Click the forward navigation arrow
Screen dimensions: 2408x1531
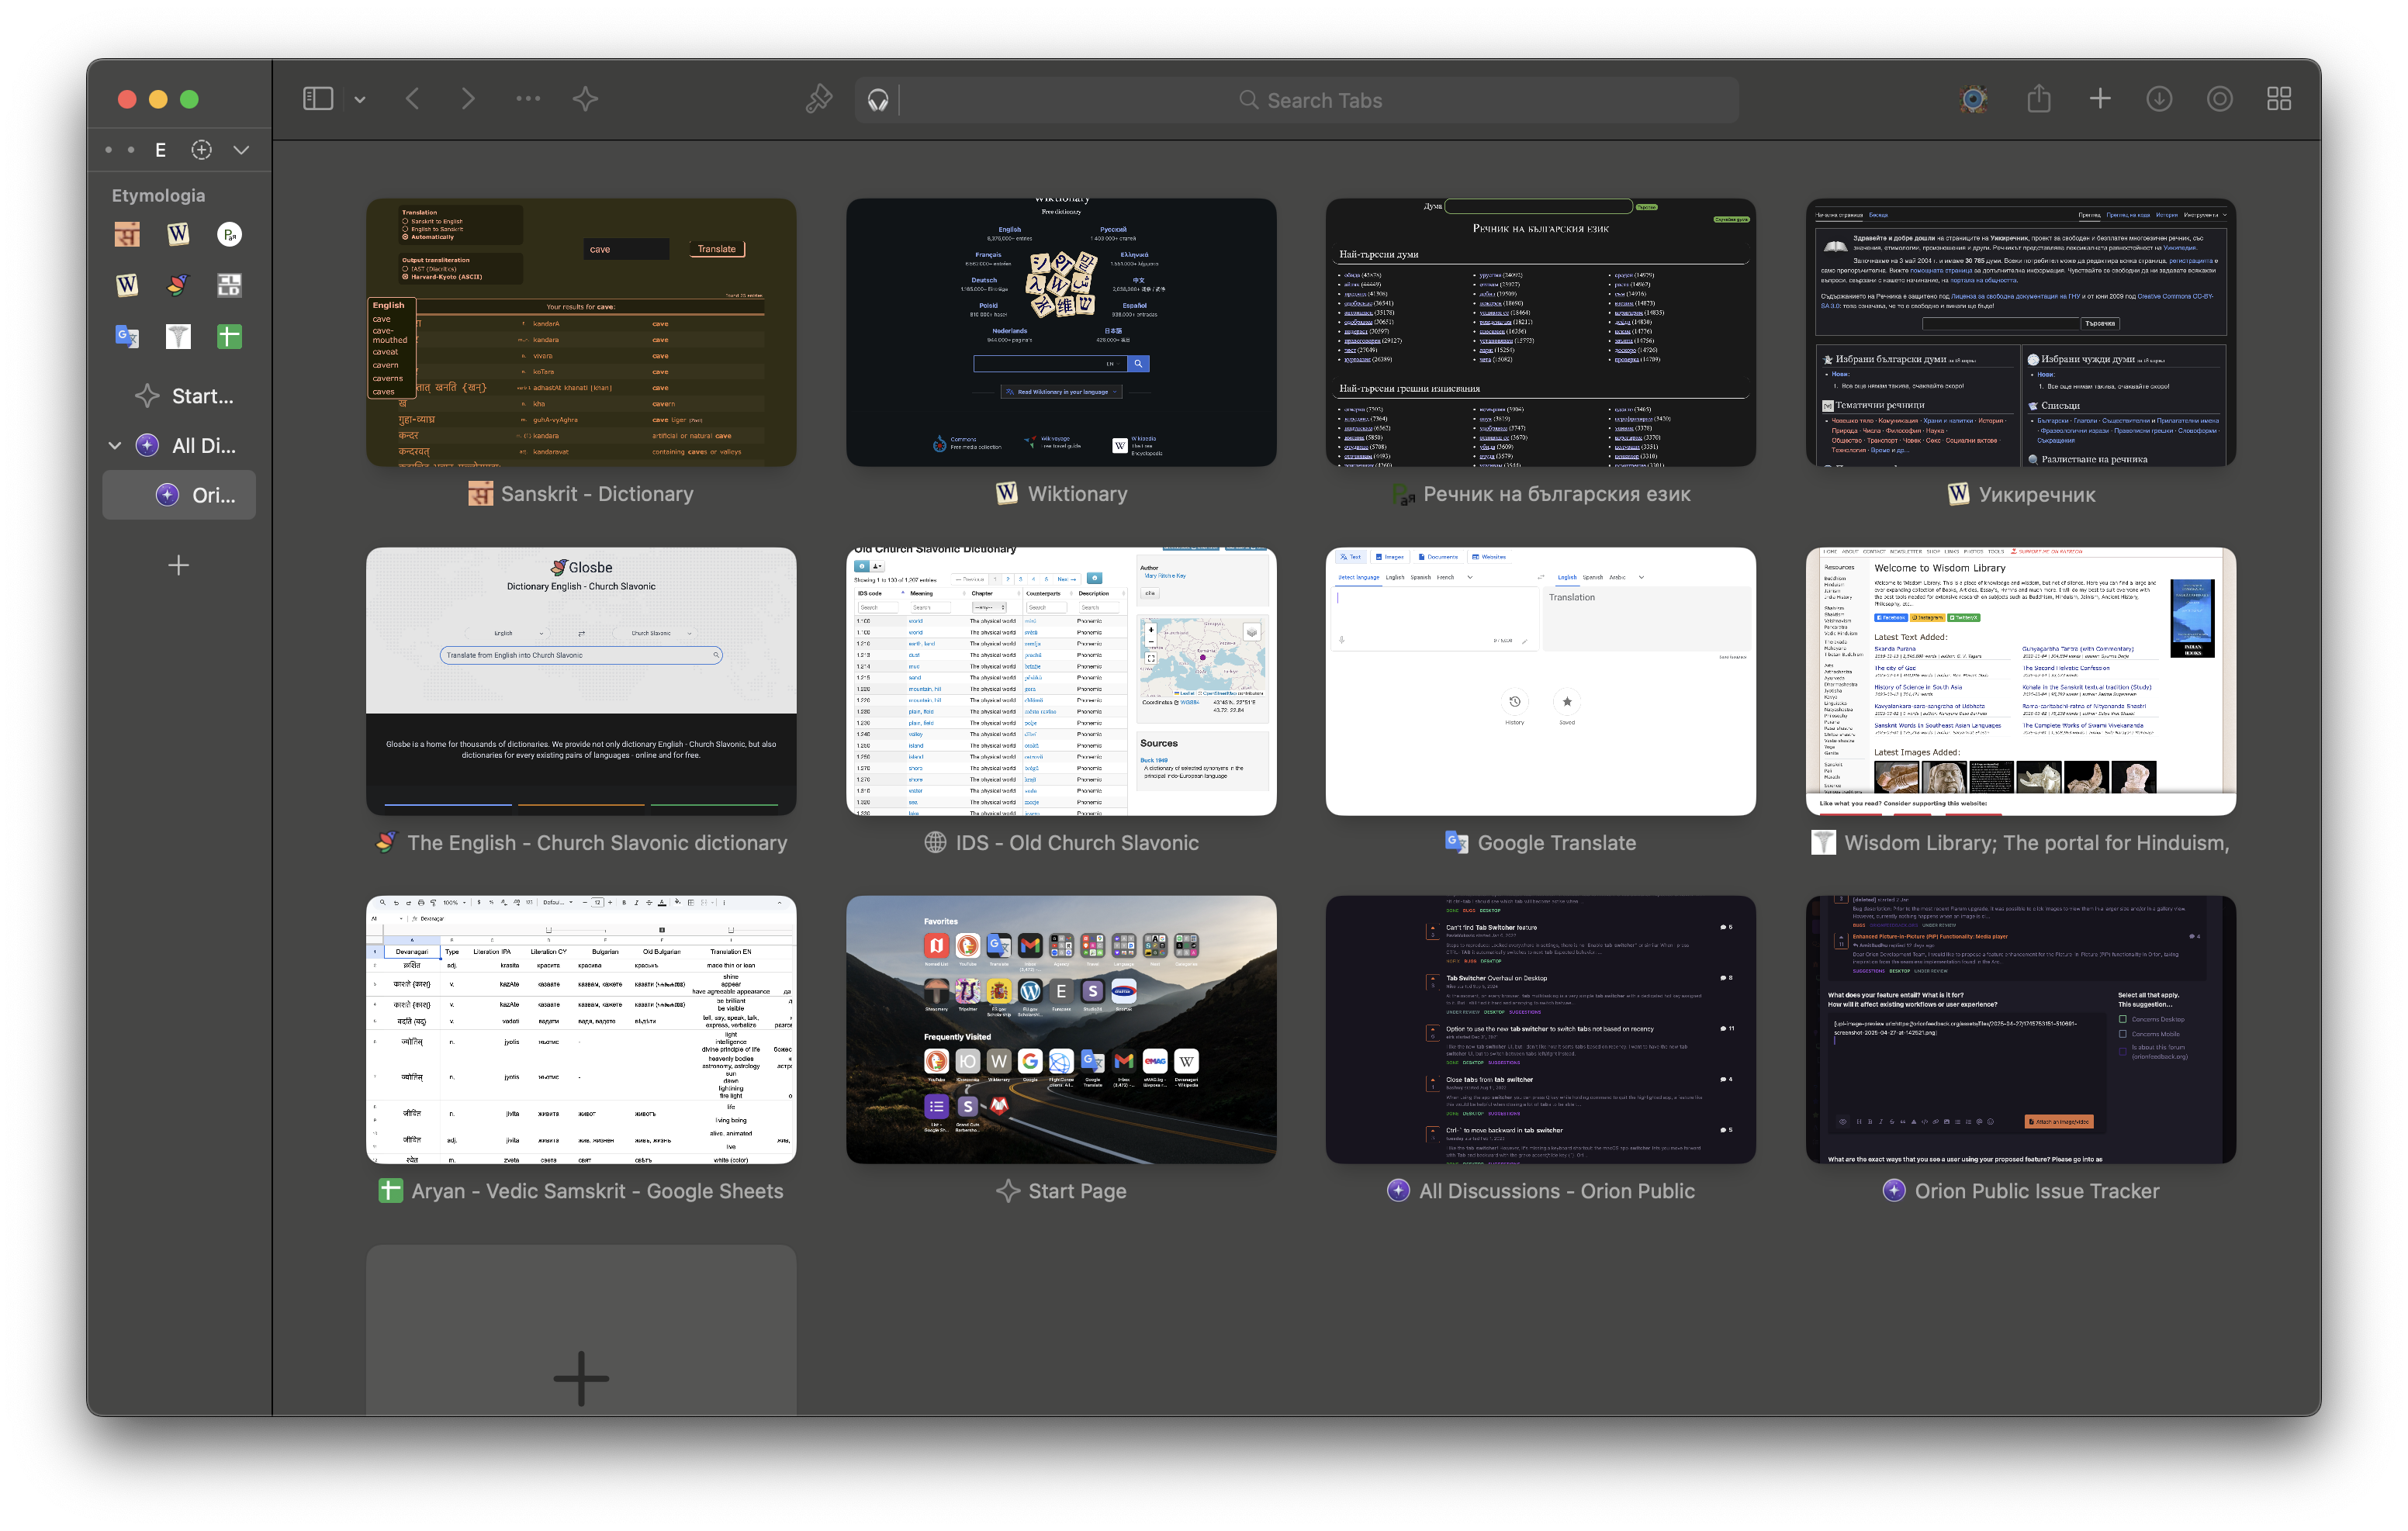click(468, 99)
